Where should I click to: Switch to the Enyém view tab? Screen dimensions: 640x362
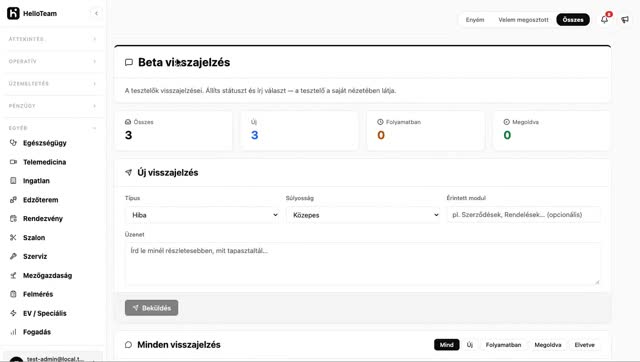475,20
